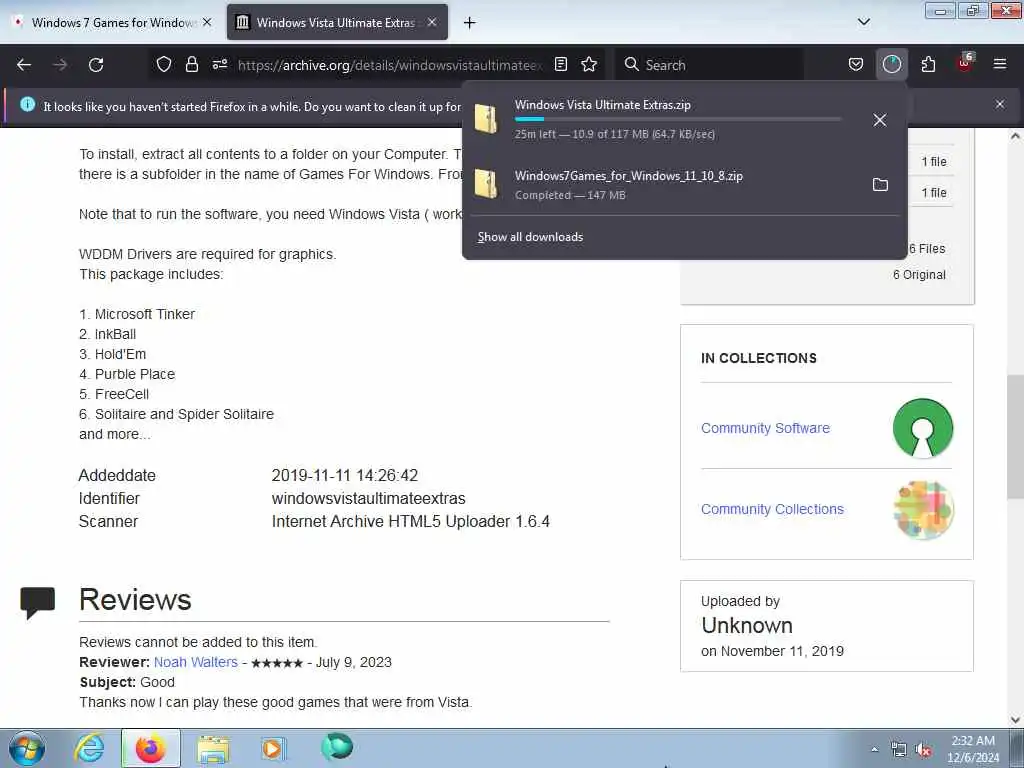Screen dimensions: 1024x768
Task: Cancel the Windows Vista Ultimate Extras.zip download
Action: pos(880,120)
